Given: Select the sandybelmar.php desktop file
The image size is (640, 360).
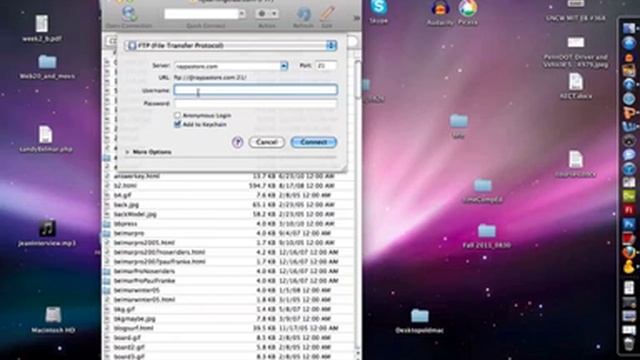Looking at the screenshot, I should [46, 140].
